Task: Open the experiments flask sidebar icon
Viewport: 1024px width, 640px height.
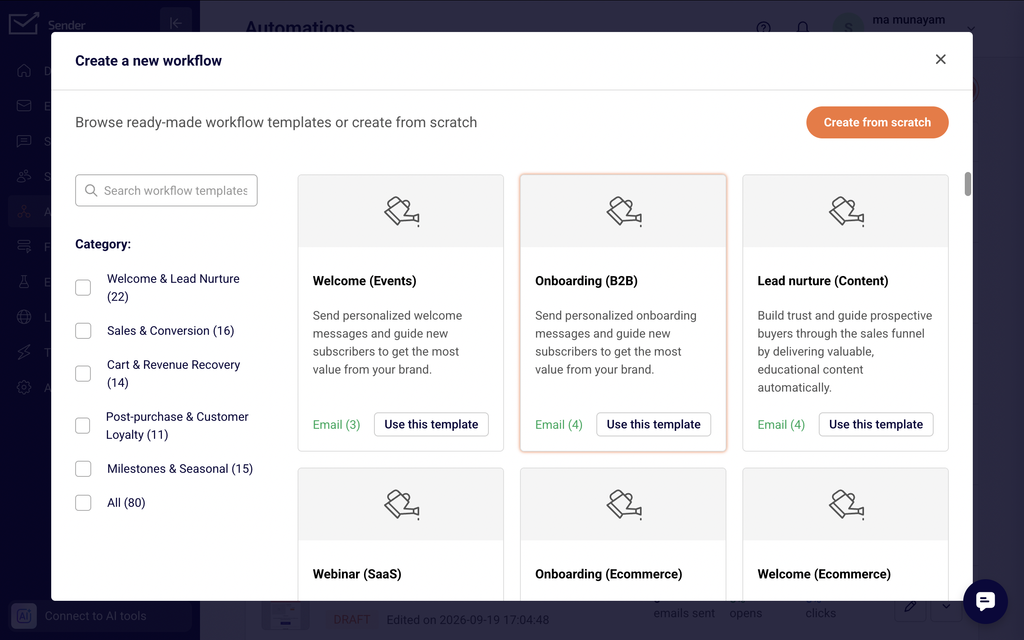Action: (x=24, y=282)
